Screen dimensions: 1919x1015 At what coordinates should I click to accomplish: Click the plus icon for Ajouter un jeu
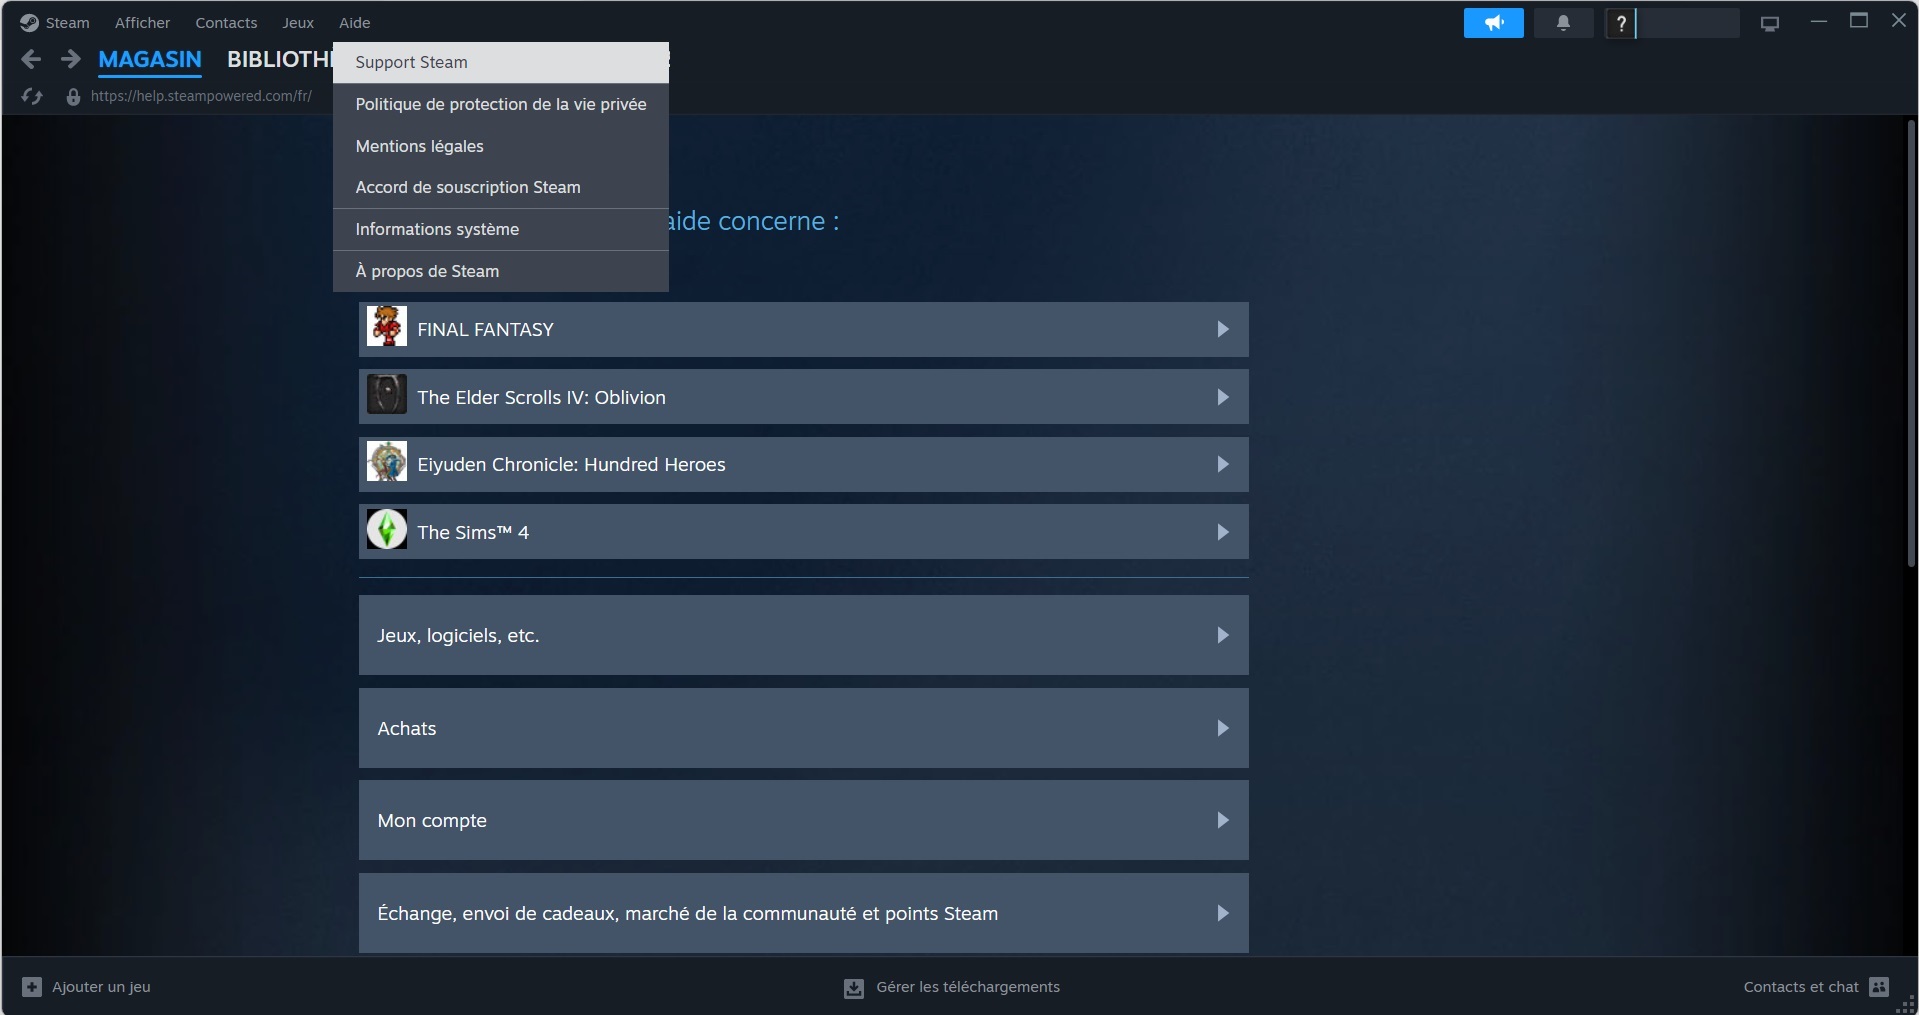pos(32,987)
